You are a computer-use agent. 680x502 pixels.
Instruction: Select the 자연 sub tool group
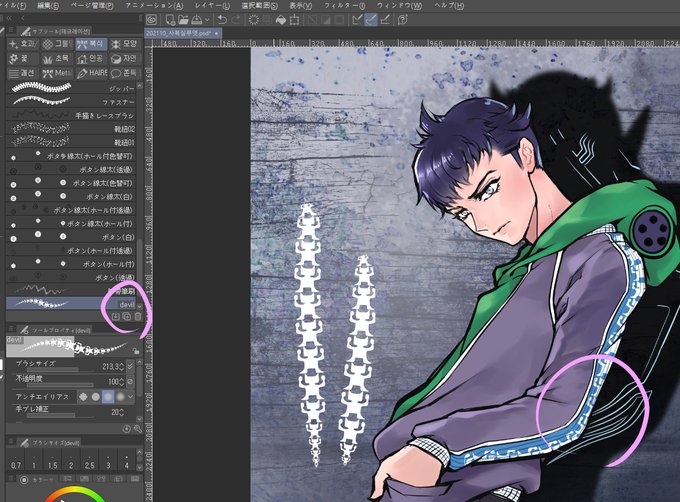124,59
